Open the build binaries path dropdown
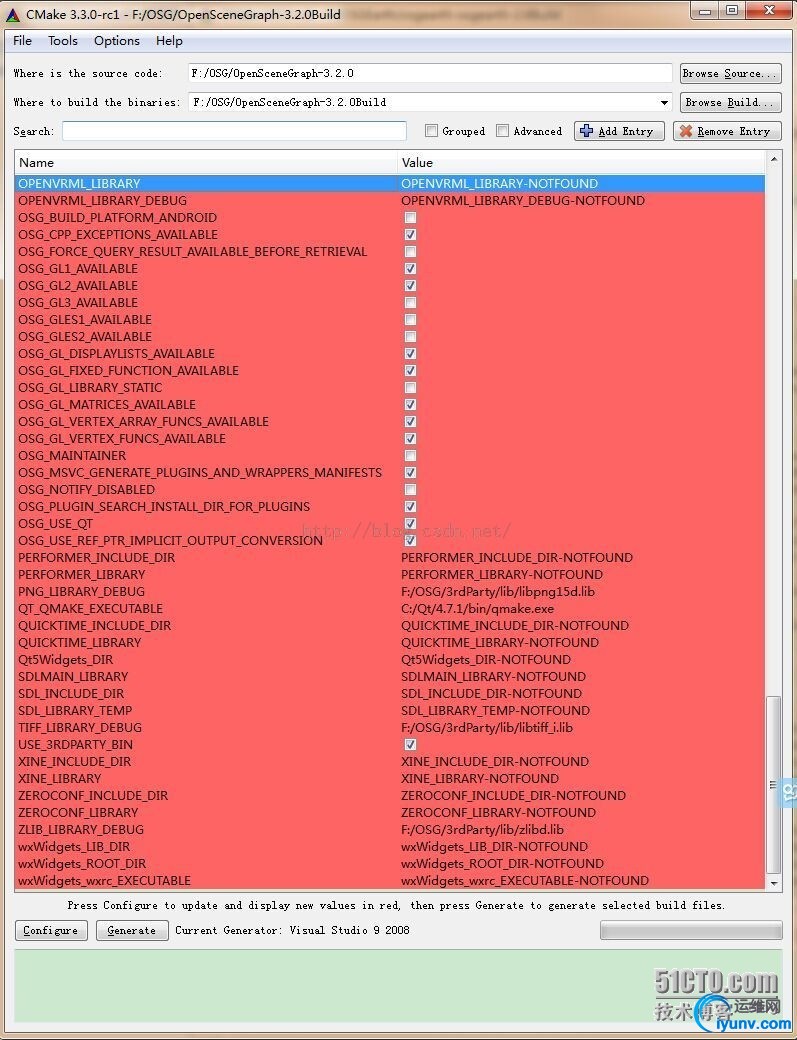Viewport: 797px width, 1040px height. point(664,102)
